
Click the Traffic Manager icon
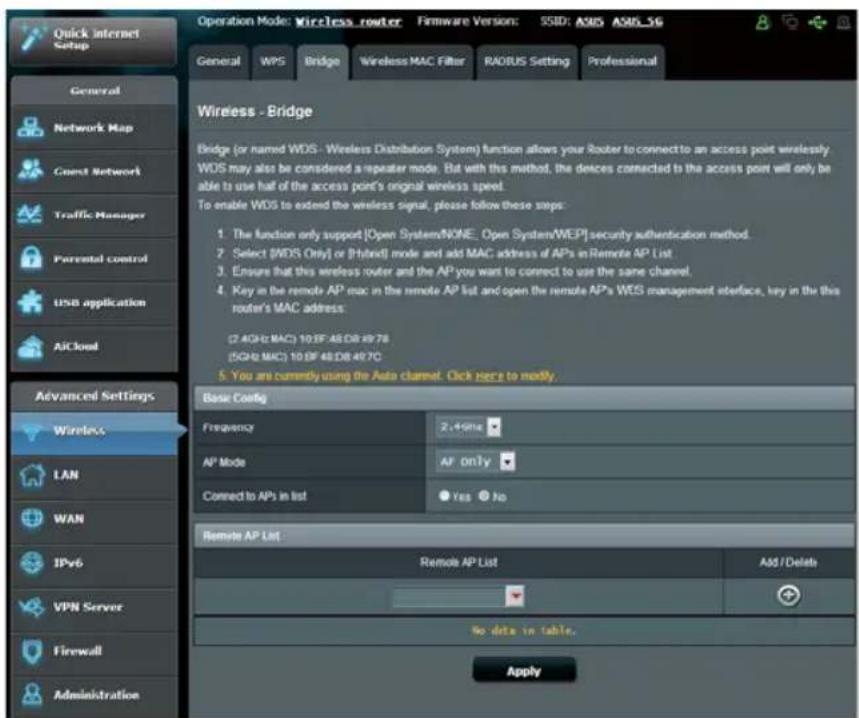pos(30,214)
